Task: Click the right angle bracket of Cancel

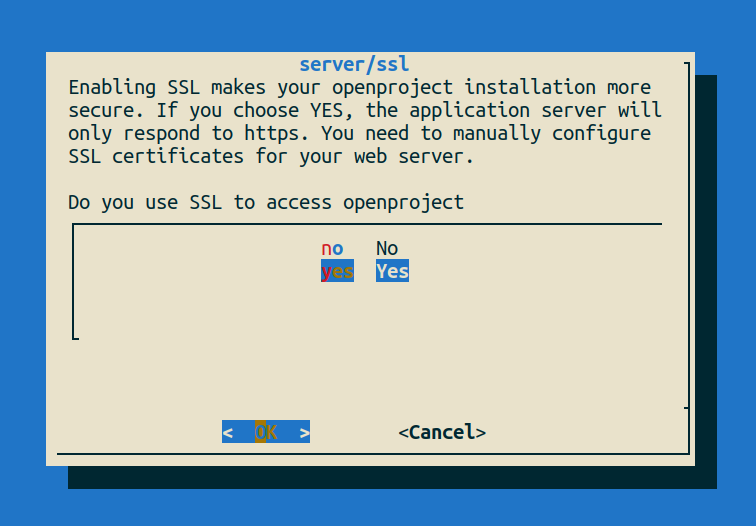Action: [481, 432]
